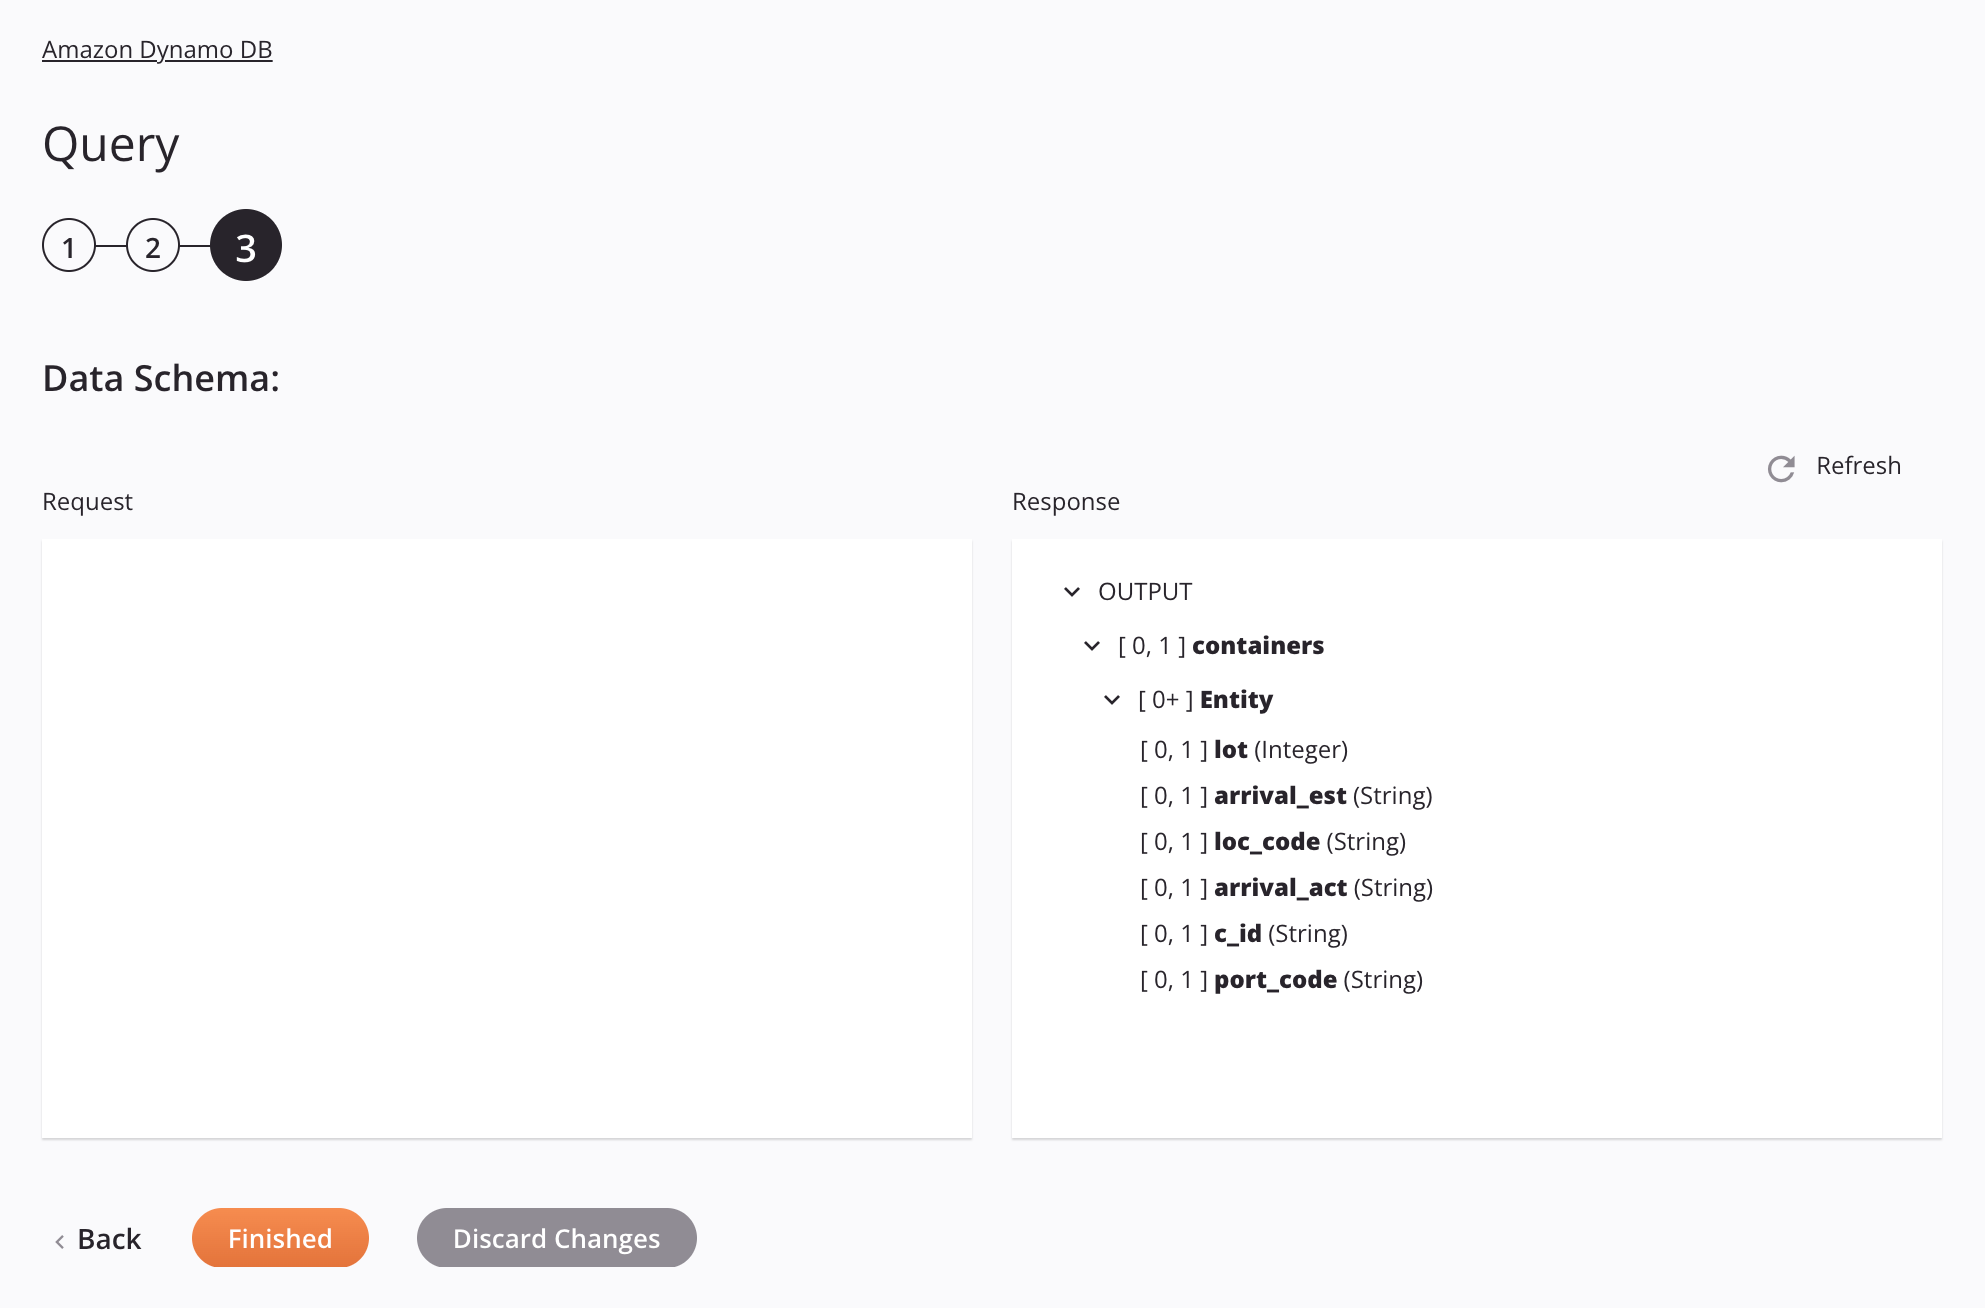Viewport: 1985px width, 1308px height.
Task: Click the Refresh icon to reload schema
Action: (1781, 467)
